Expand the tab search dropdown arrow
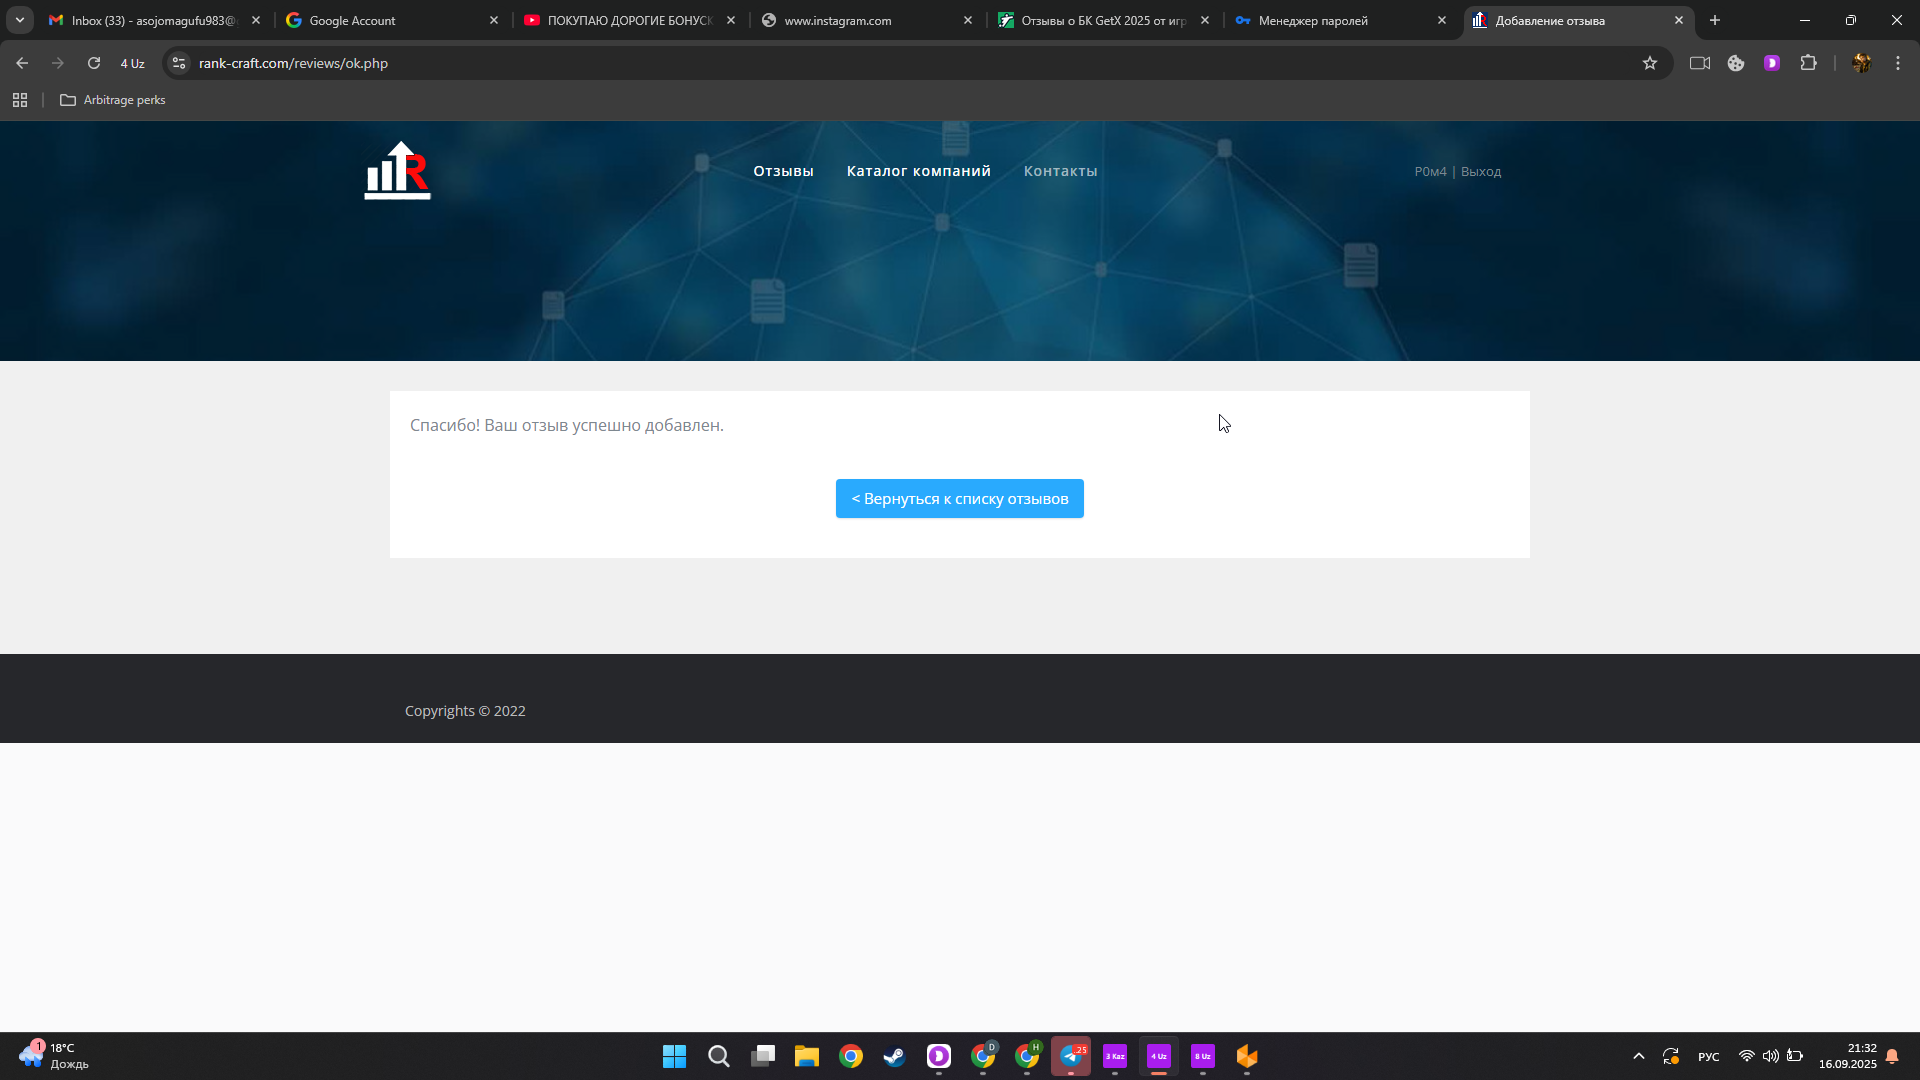 [20, 20]
